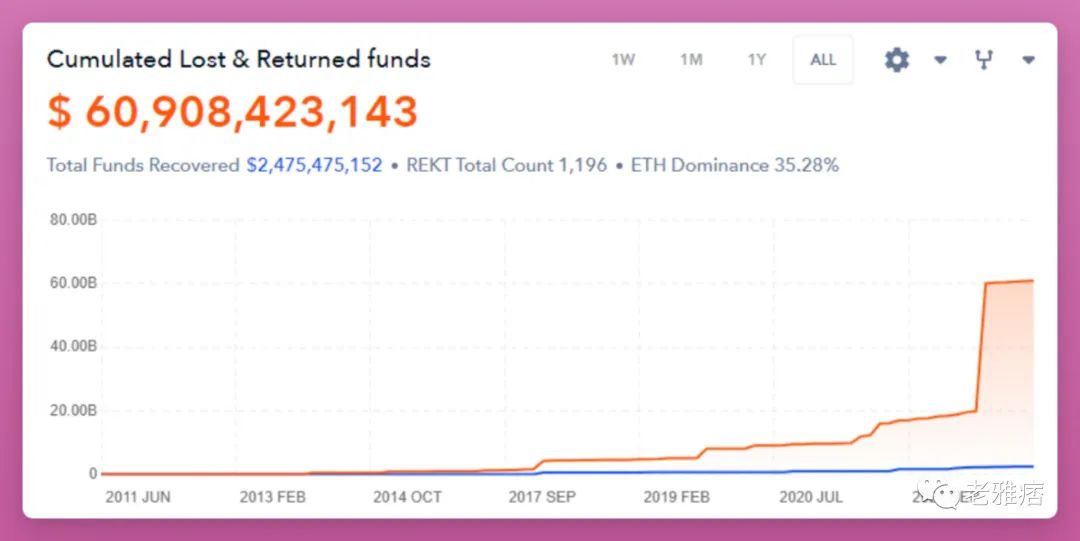1080x541 pixels.
Task: Switch chart range to 1W
Action: [x=623, y=60]
